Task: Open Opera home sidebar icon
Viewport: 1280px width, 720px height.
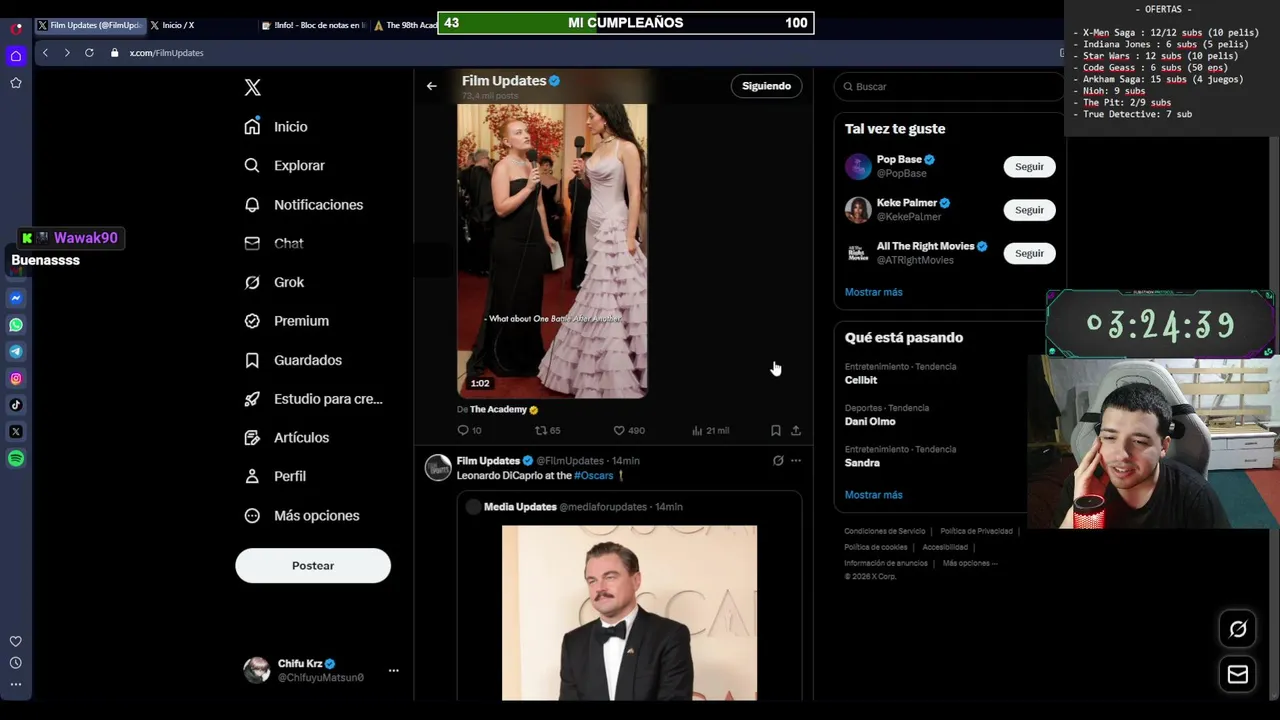Action: point(16,56)
